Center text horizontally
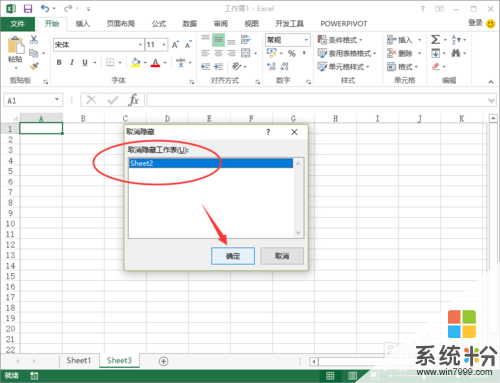The width and height of the screenshot is (500, 383). (218, 53)
